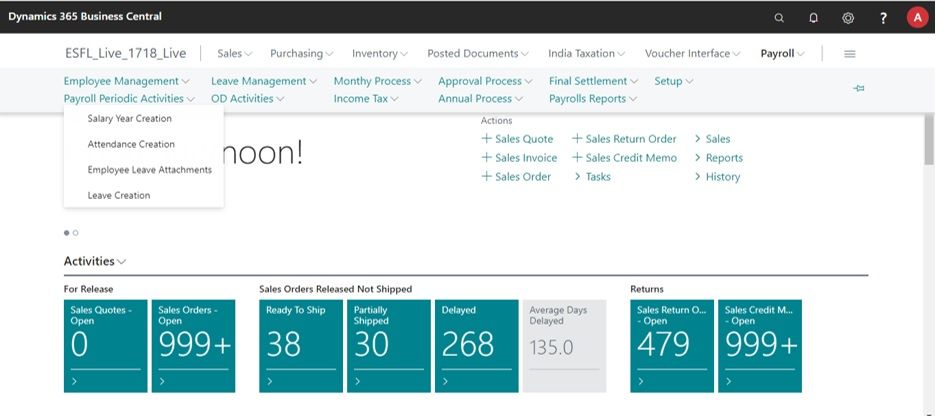Image resolution: width=938 pixels, height=416 pixels.
Task: Open the notifications bell
Action: pyautogui.click(x=813, y=17)
